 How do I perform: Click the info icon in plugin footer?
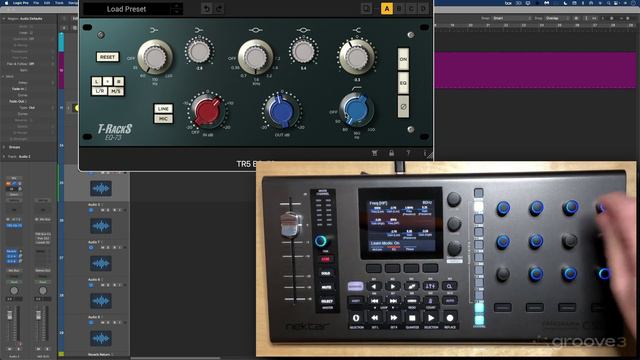tap(424, 153)
